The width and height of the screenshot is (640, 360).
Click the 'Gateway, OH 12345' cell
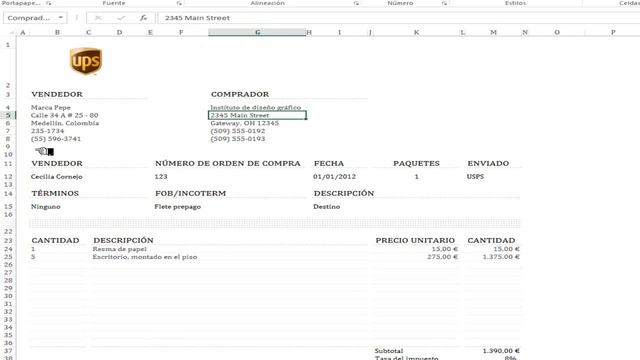244,123
